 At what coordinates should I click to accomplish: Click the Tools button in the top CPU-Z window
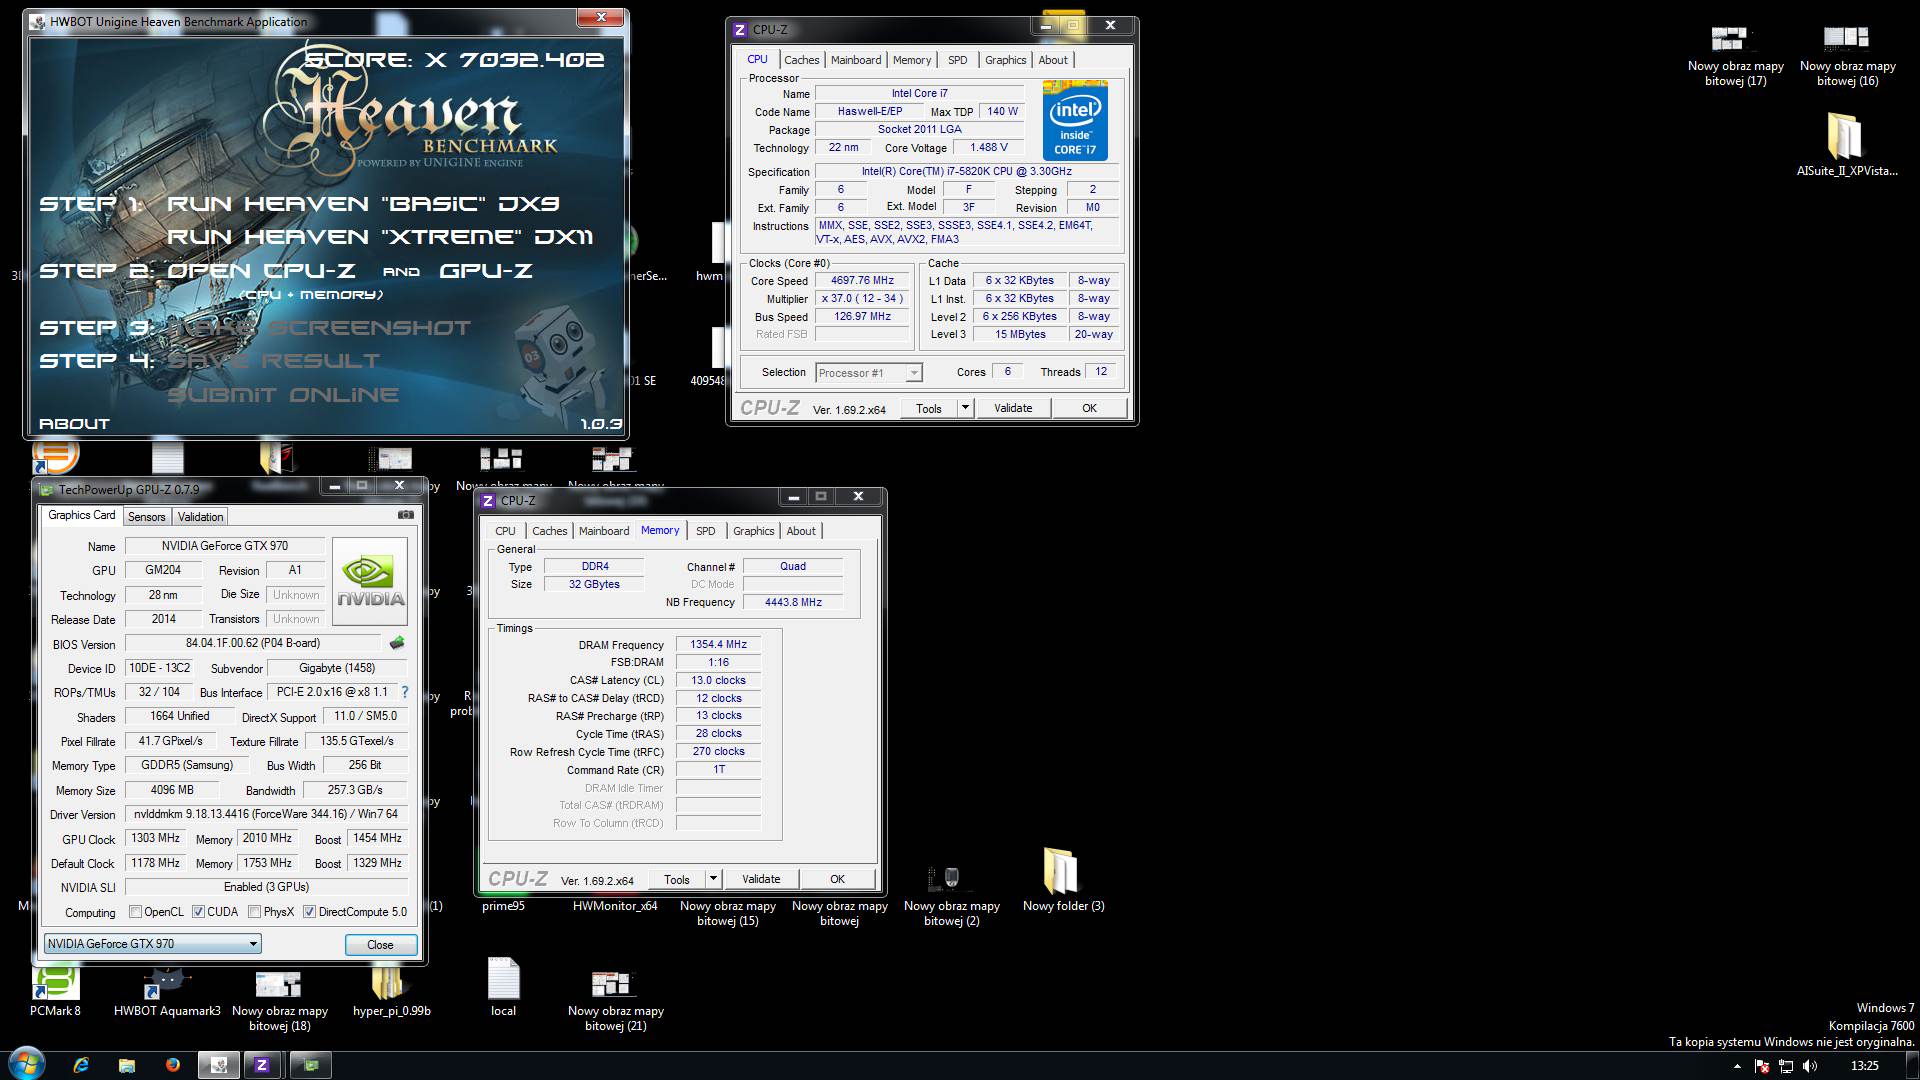[929, 408]
